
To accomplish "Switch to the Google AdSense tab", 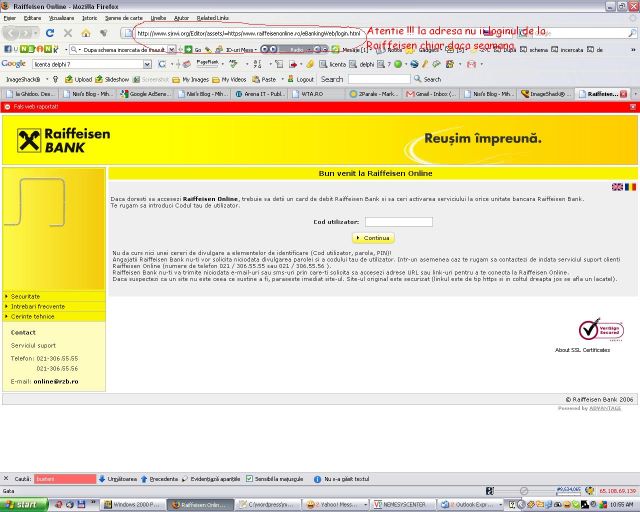I will point(146,94).
